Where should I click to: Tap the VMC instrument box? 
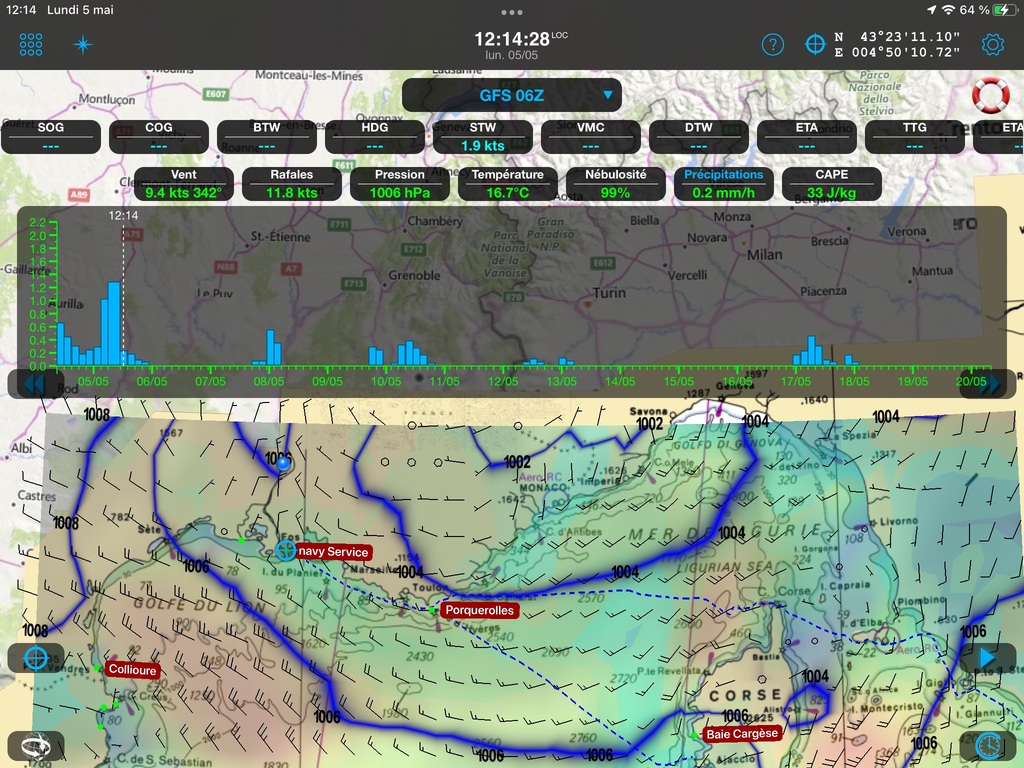(590, 136)
